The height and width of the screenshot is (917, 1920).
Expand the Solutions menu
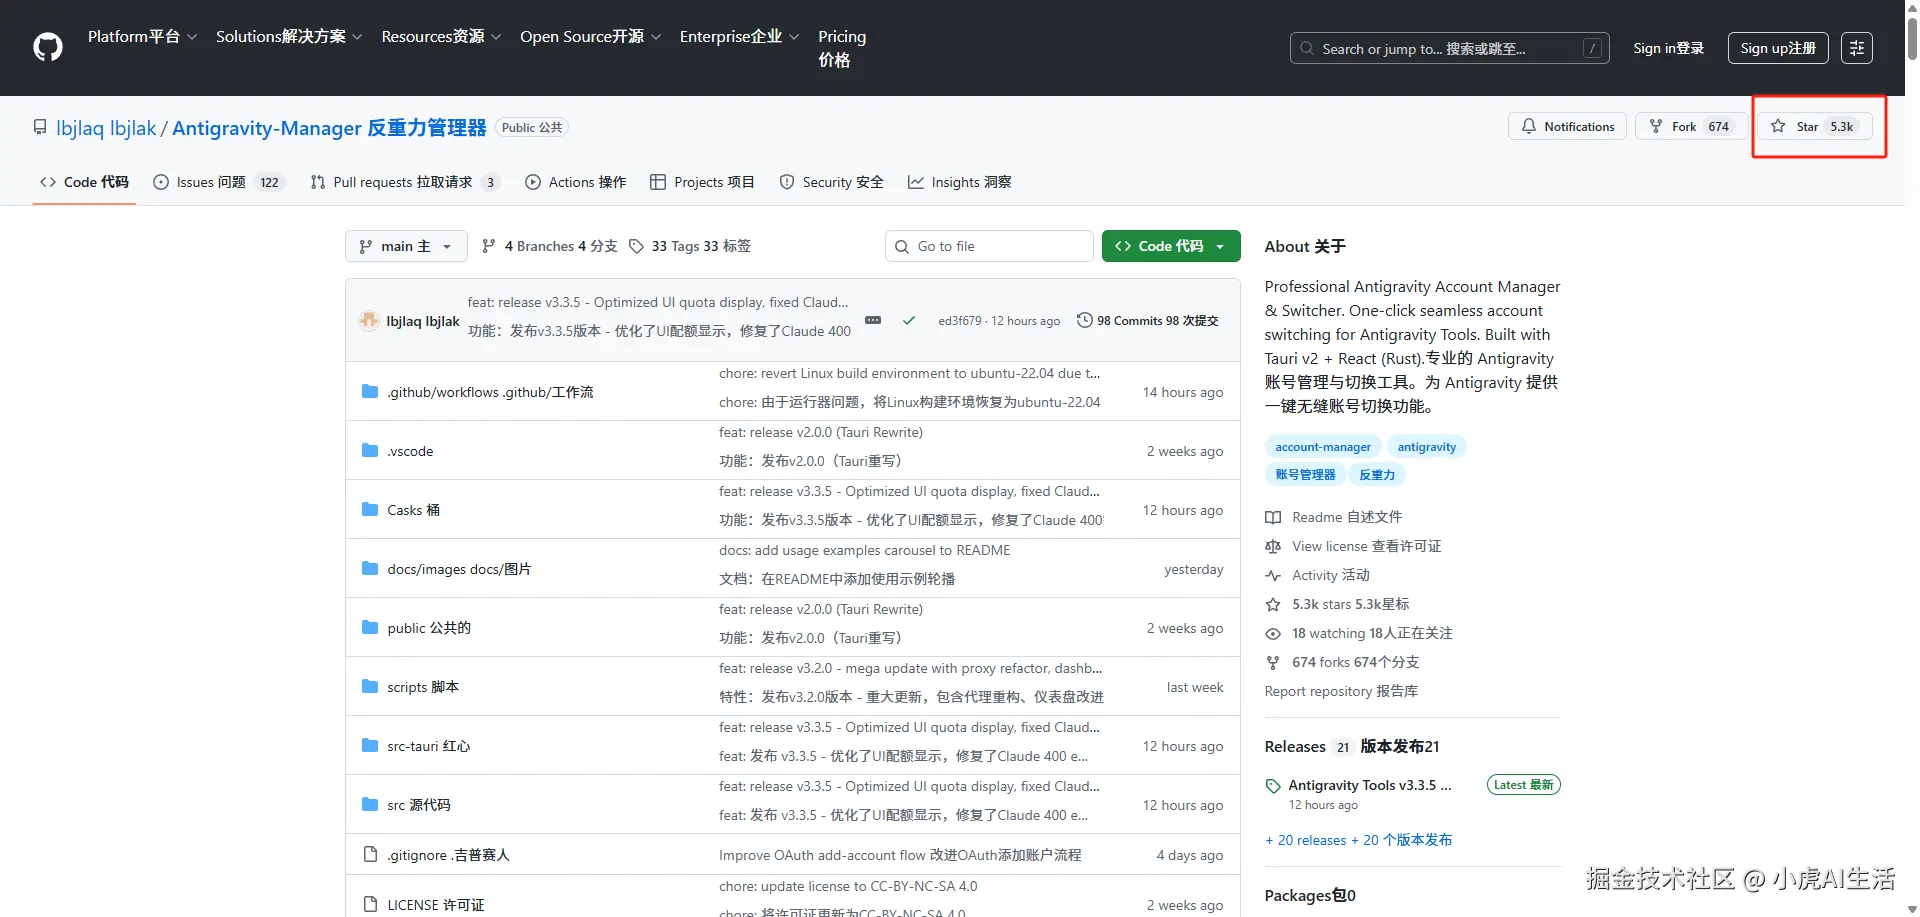(x=289, y=36)
